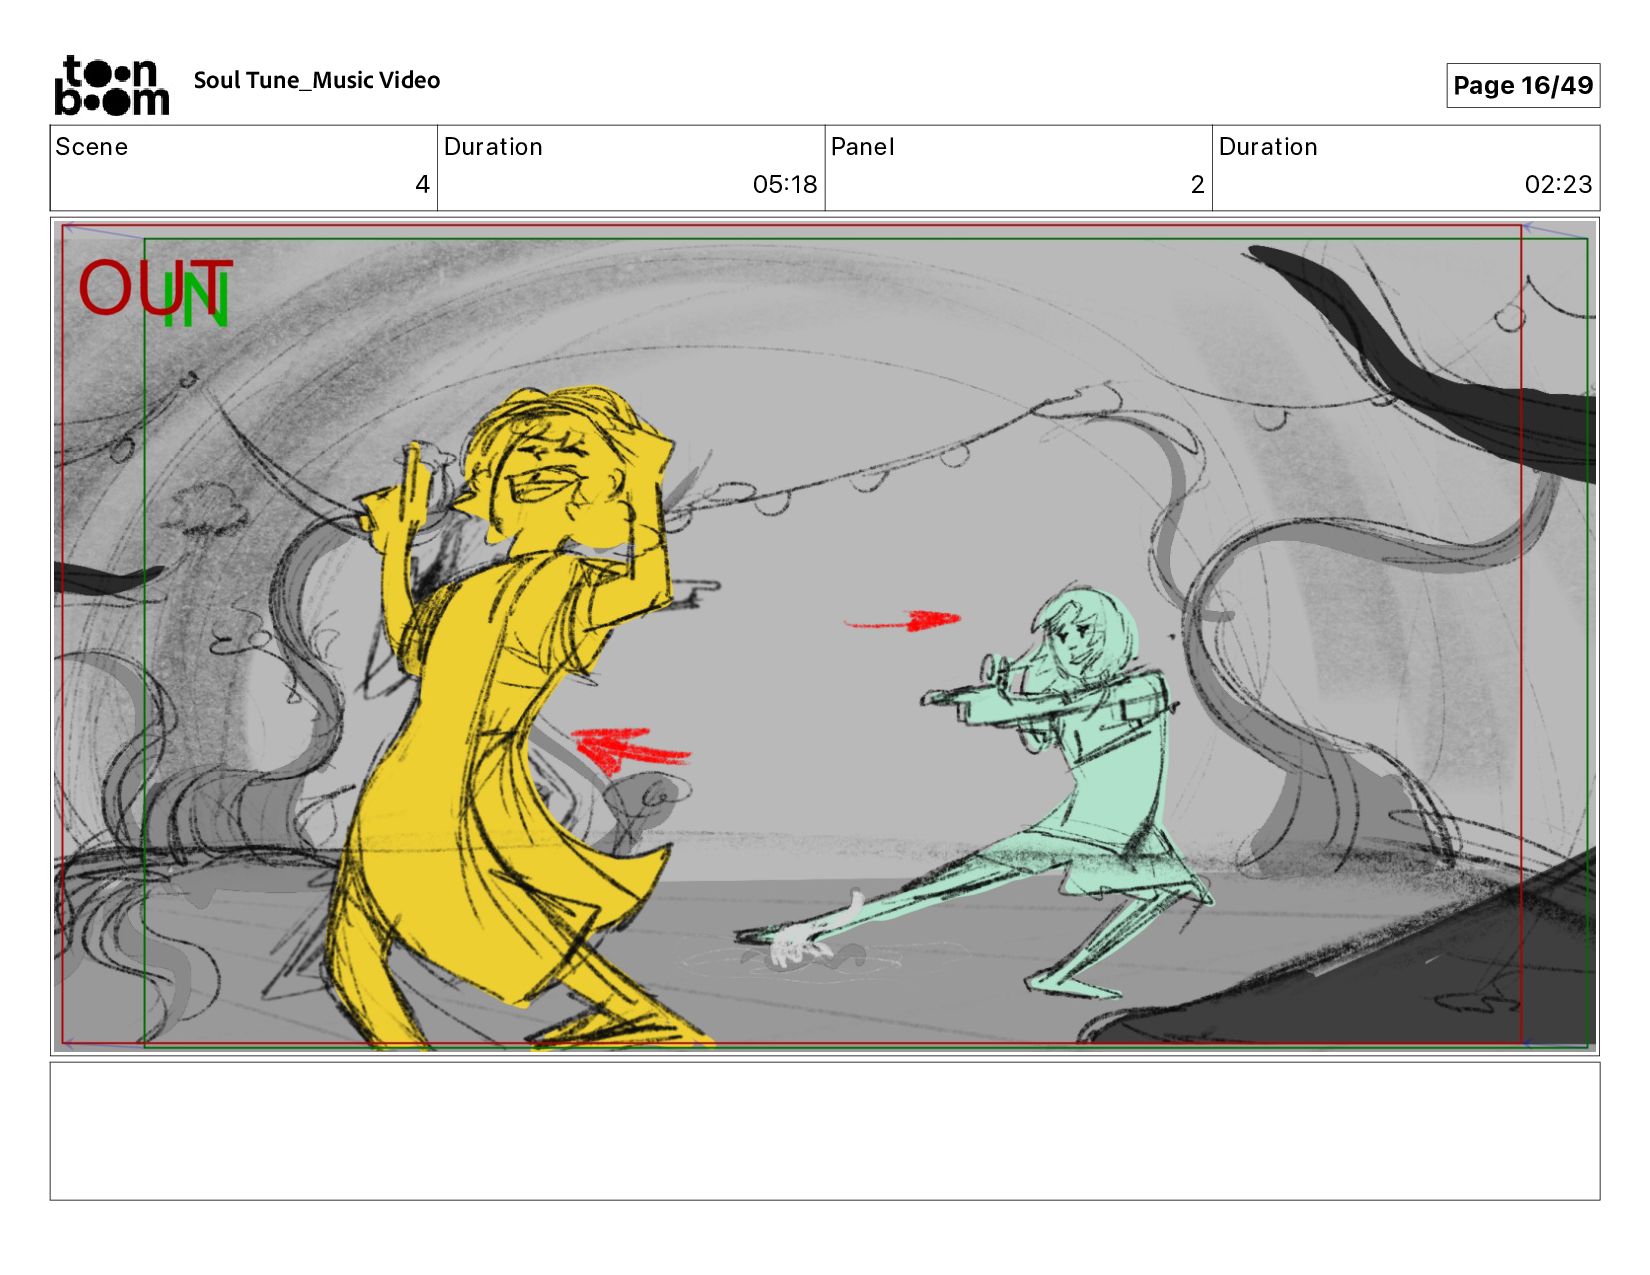Select the title 'Soul Tune_Music Video'
The height and width of the screenshot is (1275, 1650).
pos(317,81)
